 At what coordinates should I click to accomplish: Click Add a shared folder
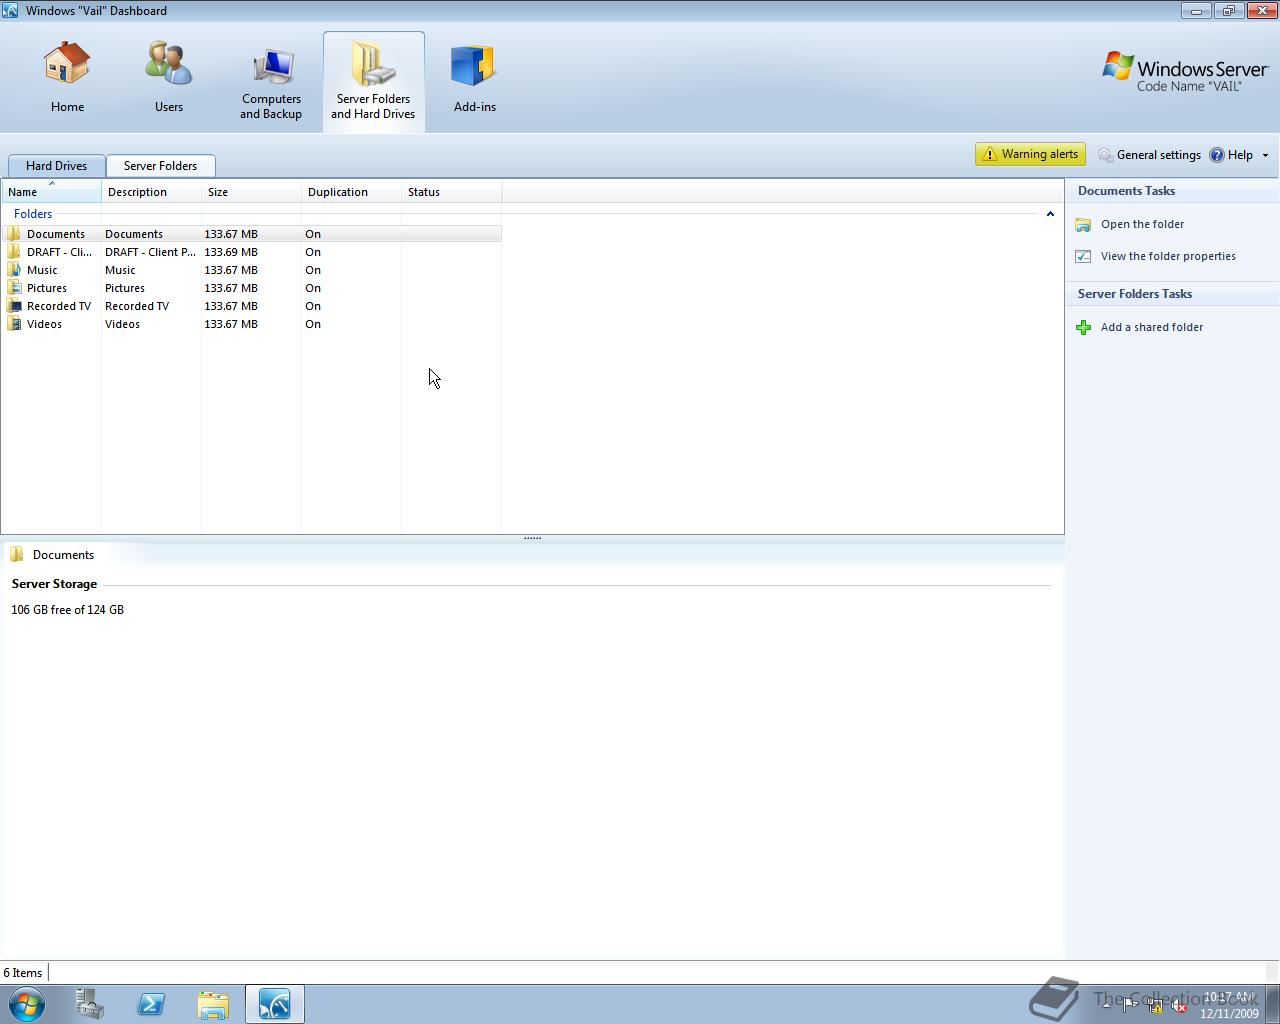(1152, 327)
